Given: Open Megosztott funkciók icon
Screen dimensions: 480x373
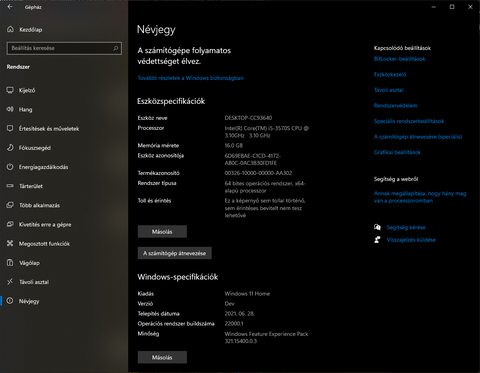Looking at the screenshot, I should pyautogui.click(x=10, y=243).
